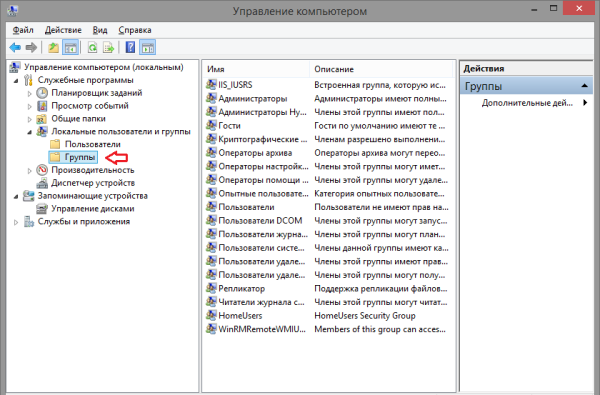600x395 pixels.
Task: Click the Диспетчер устройств icon
Action: 42,183
